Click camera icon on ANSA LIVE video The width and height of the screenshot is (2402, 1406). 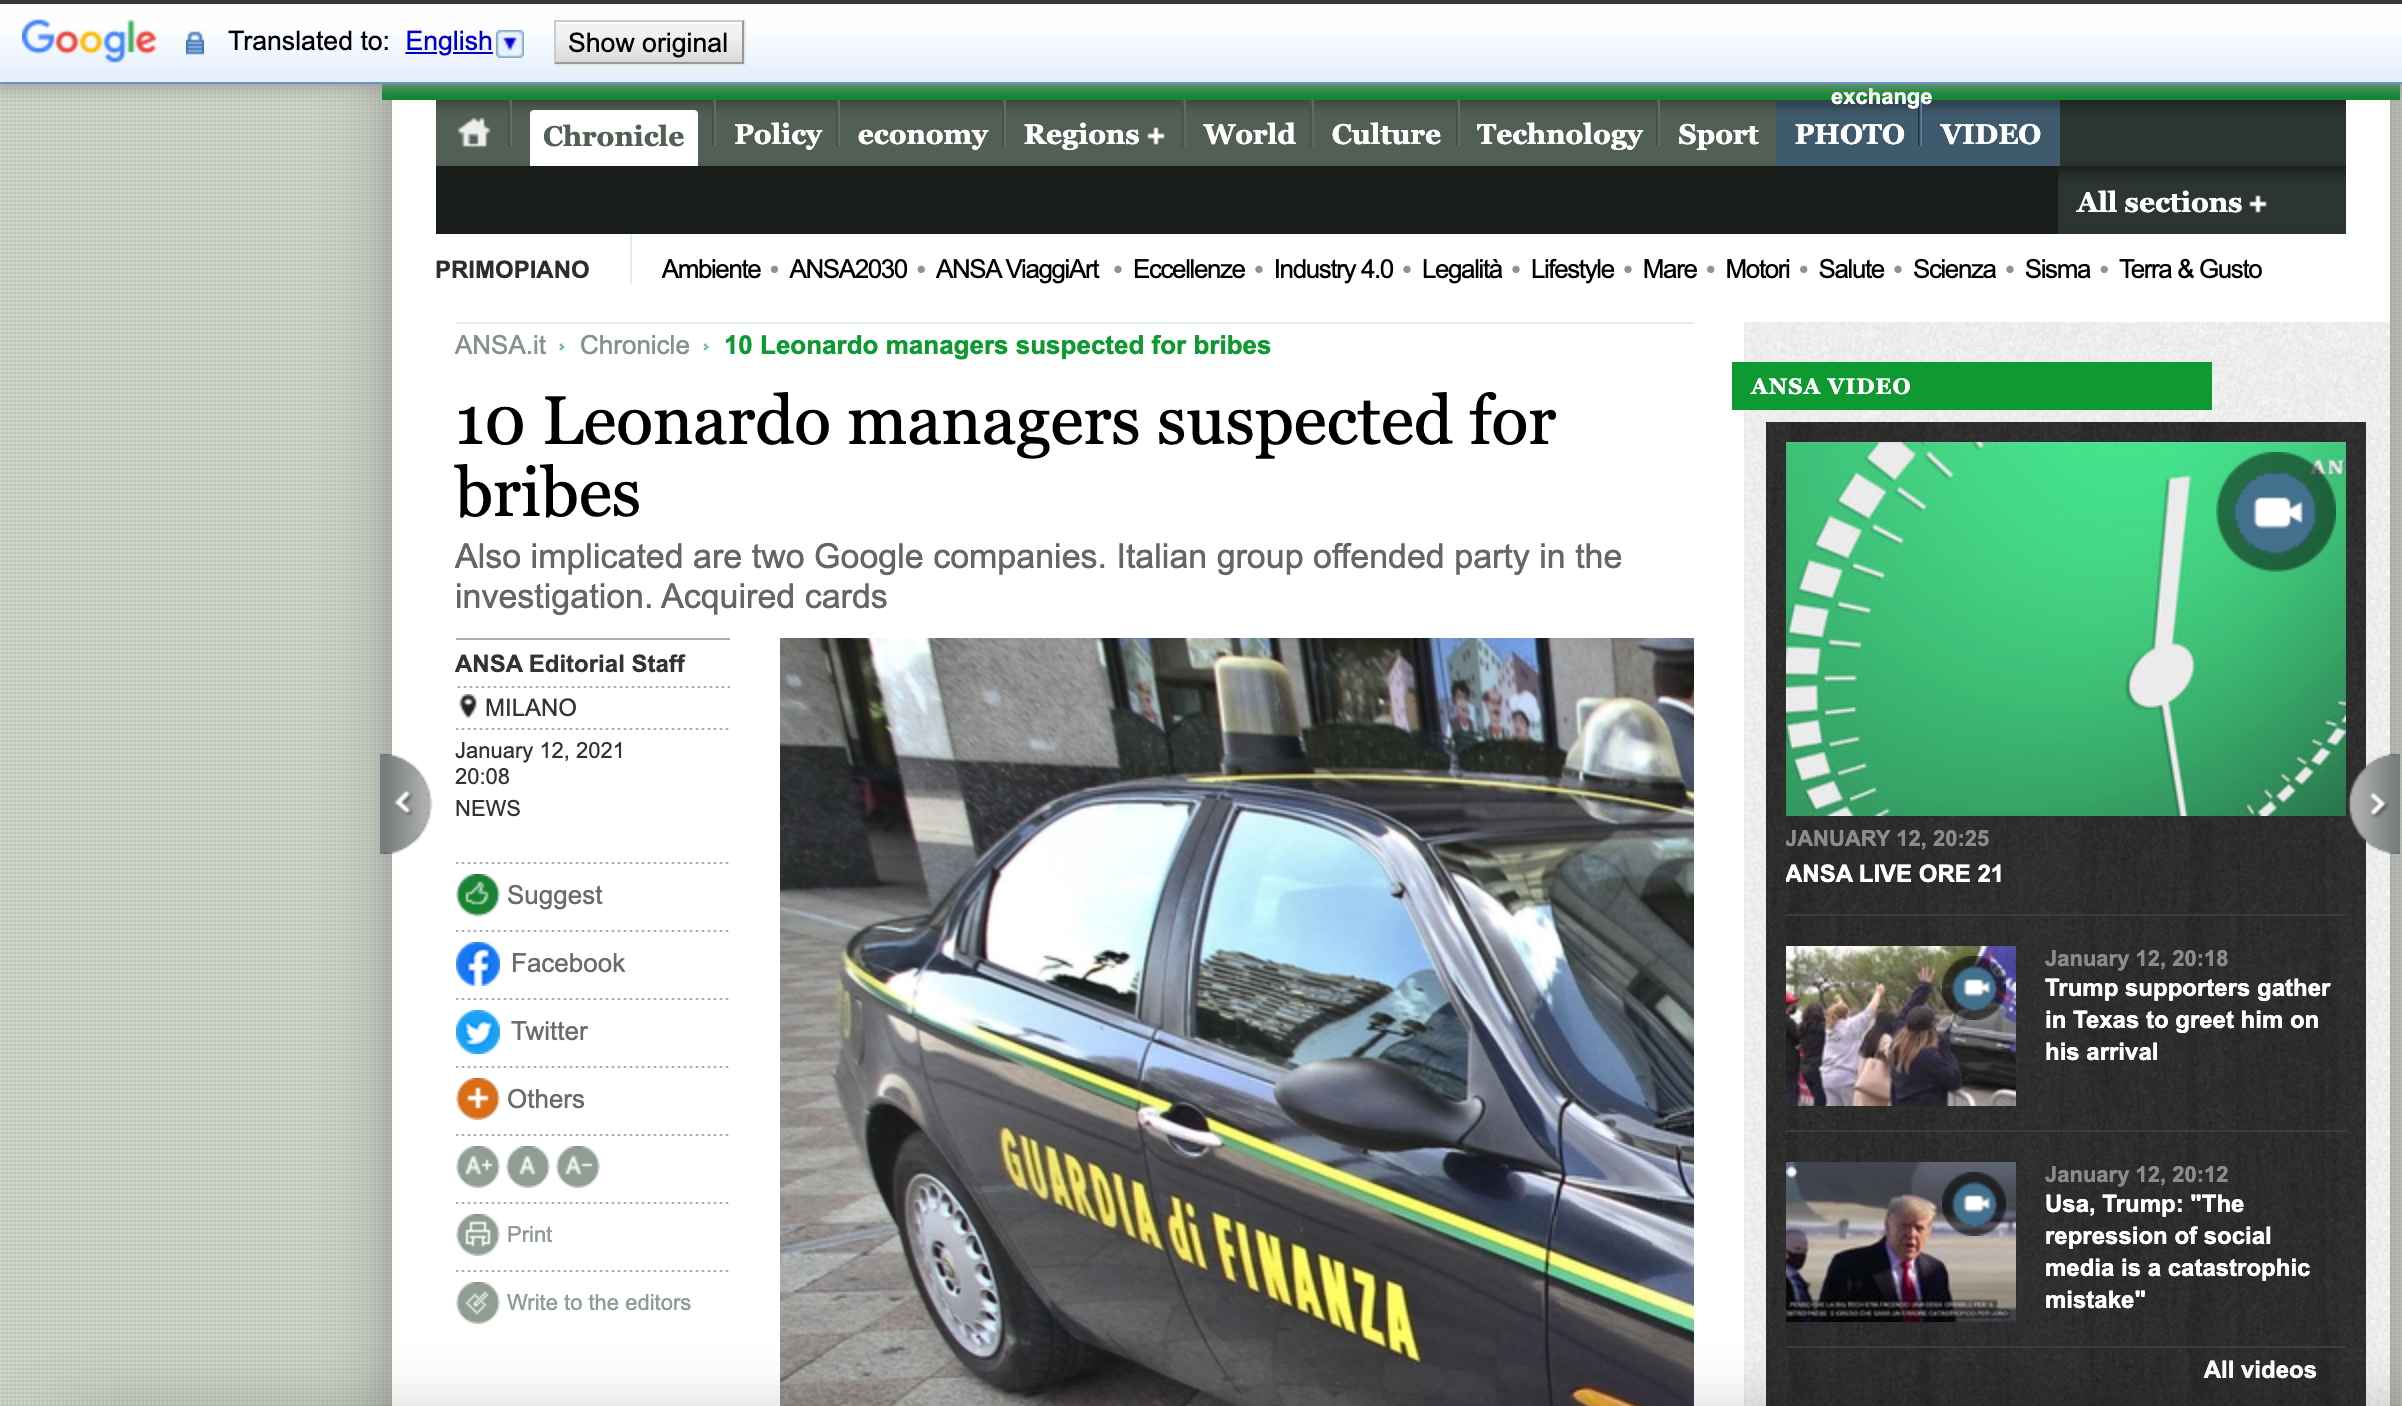pyautogui.click(x=2277, y=512)
